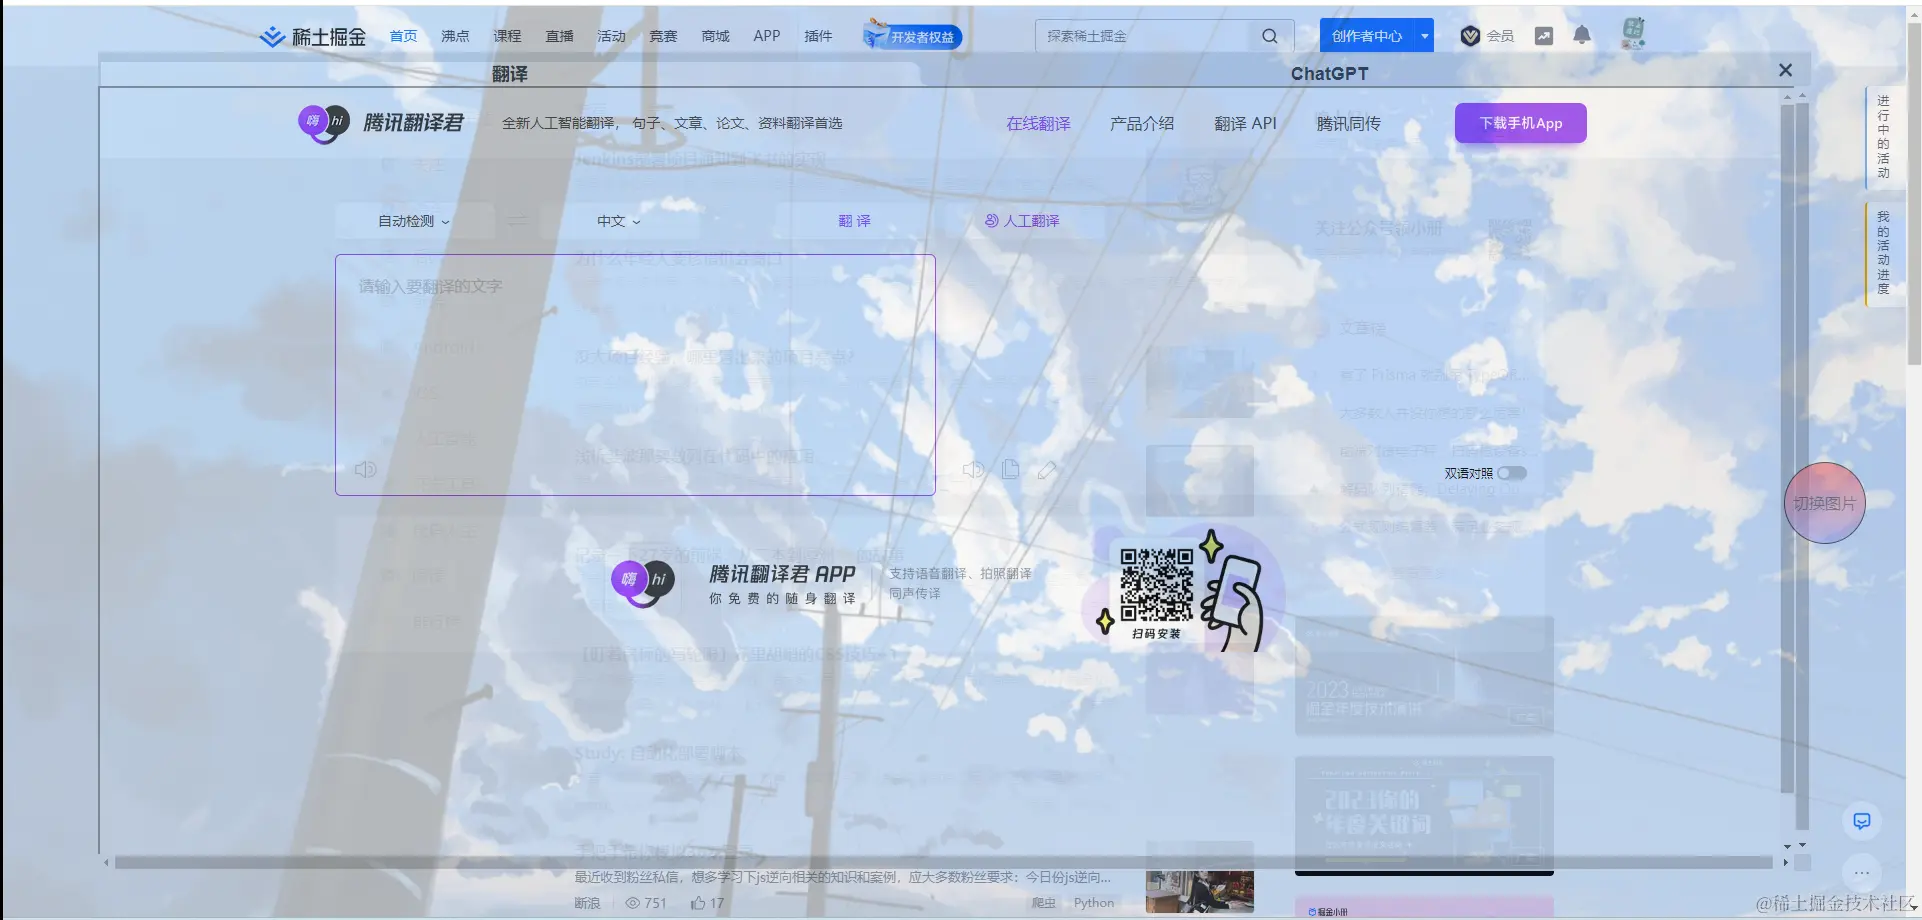This screenshot has height=920, width=1922.
Task: Click the chart icon beside 会员
Action: (x=1544, y=36)
